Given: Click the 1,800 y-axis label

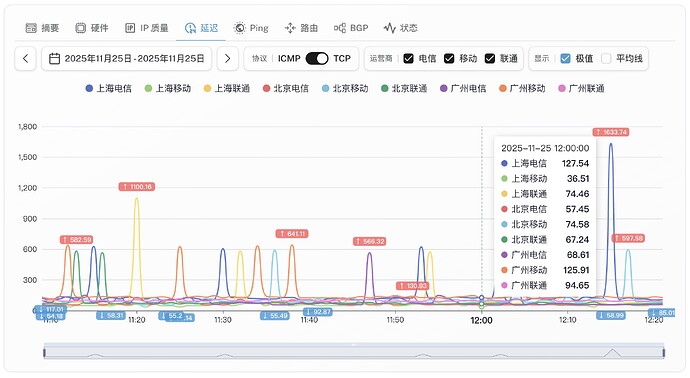Looking at the screenshot, I should (x=27, y=127).
